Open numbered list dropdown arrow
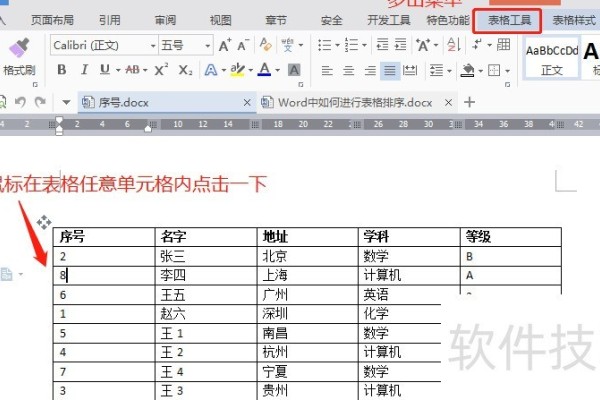 pyautogui.click(x=364, y=45)
